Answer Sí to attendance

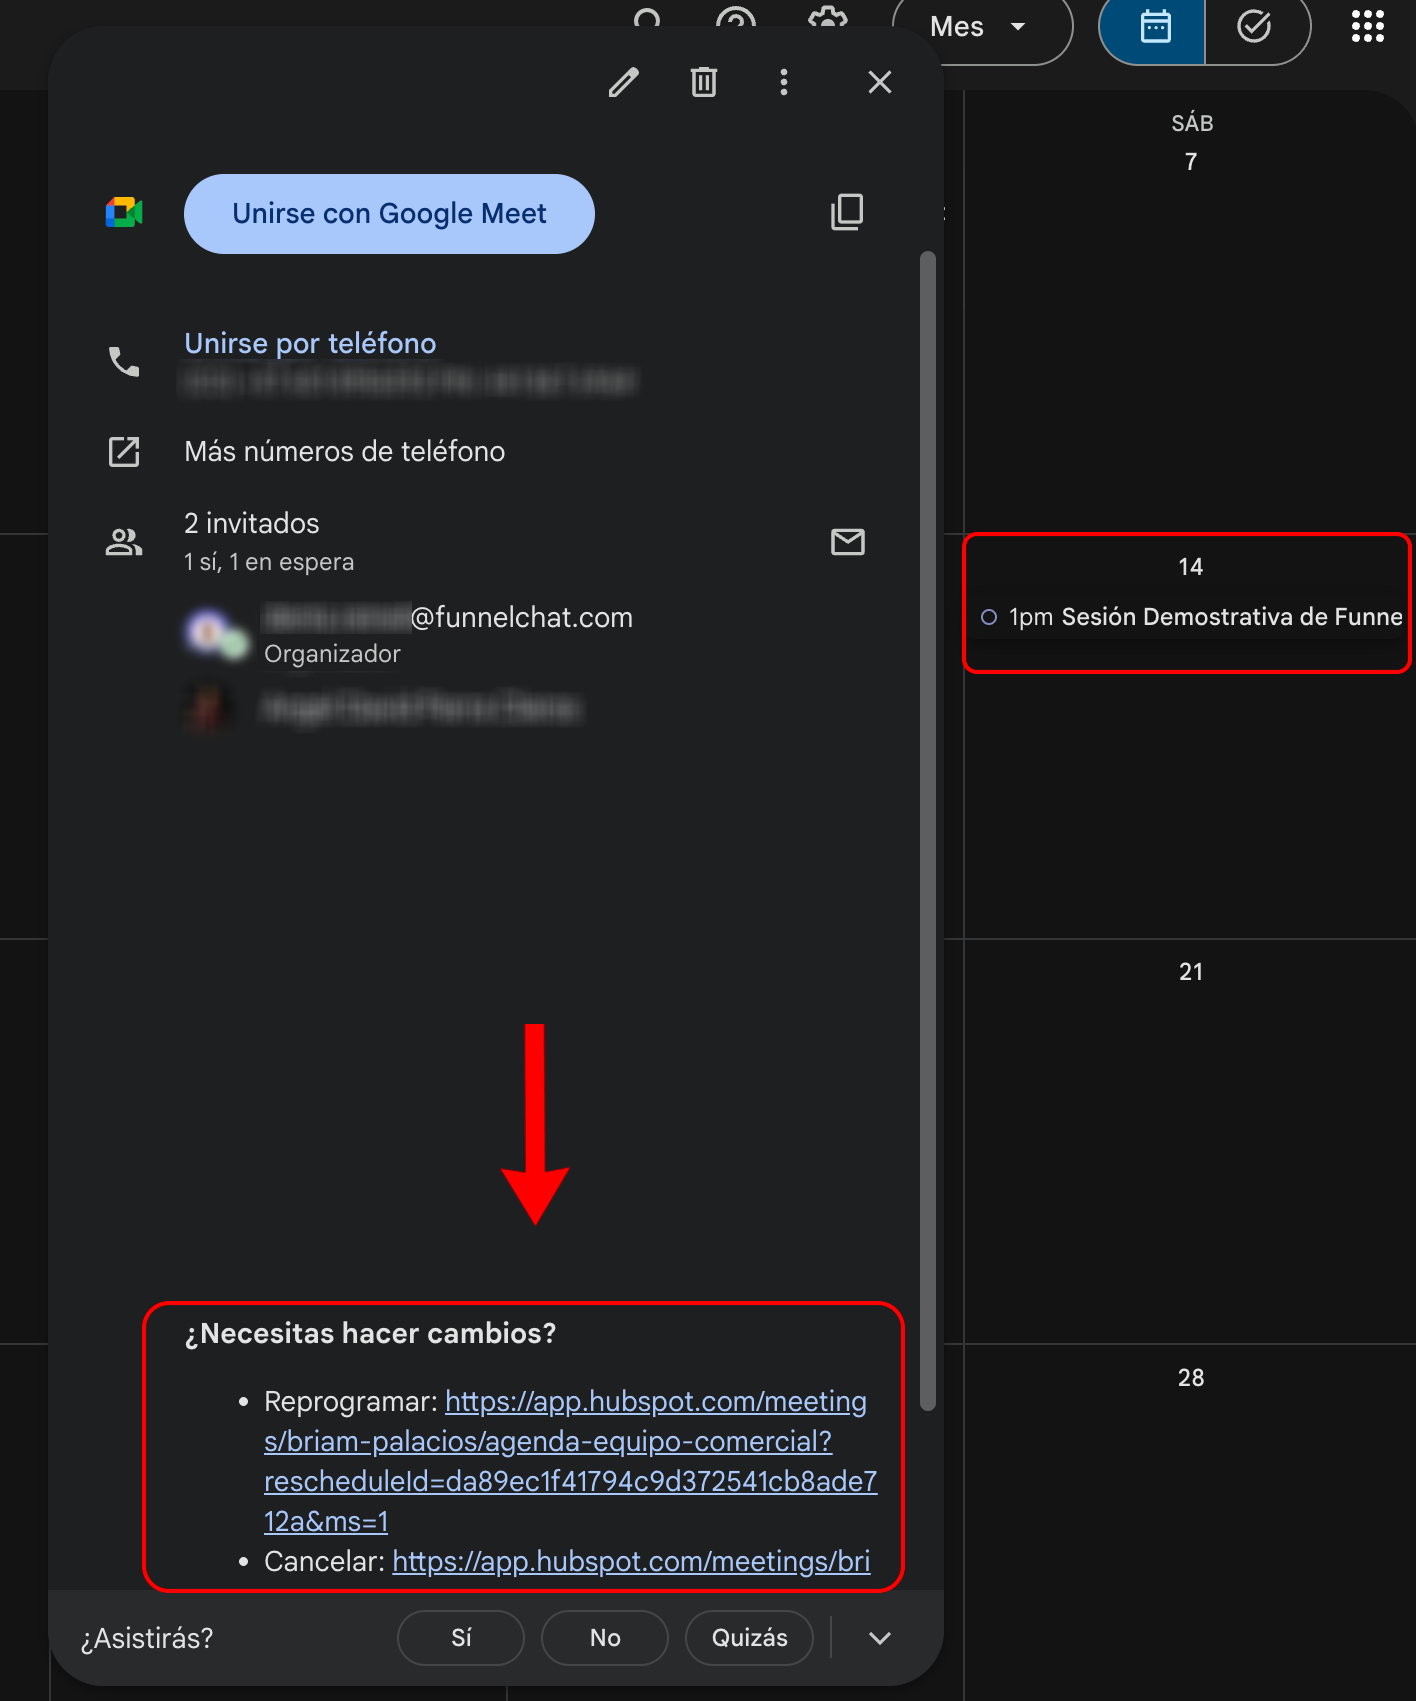pyautogui.click(x=461, y=1638)
